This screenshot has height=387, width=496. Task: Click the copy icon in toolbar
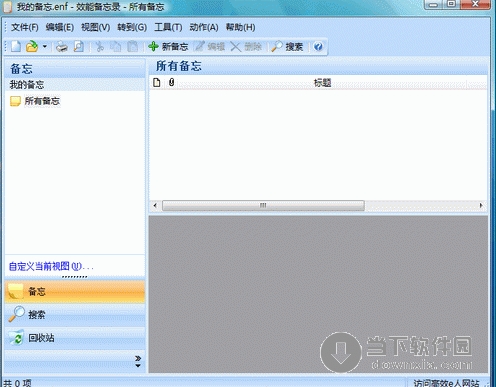pyautogui.click(x=116, y=47)
